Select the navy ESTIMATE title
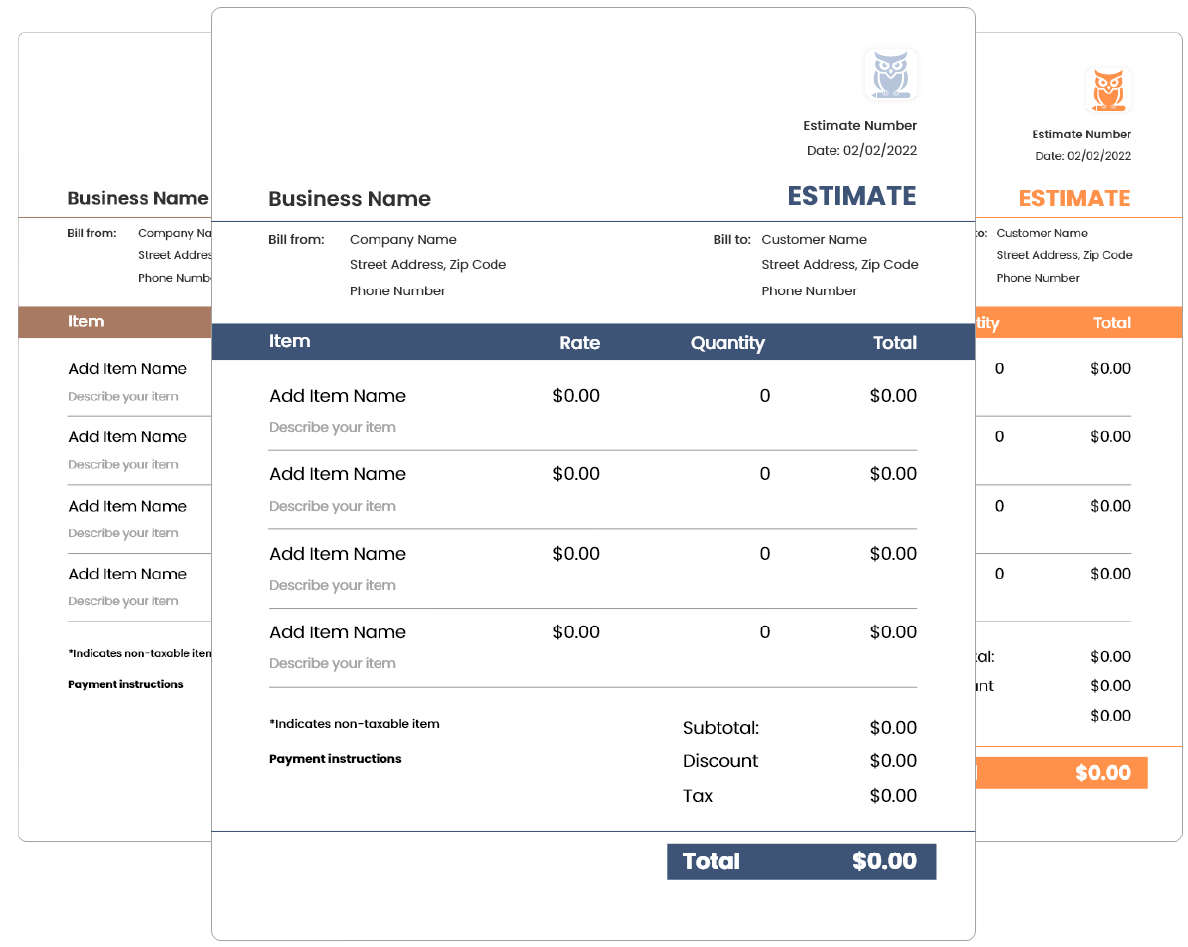This screenshot has width=1188, height=947. click(x=851, y=196)
